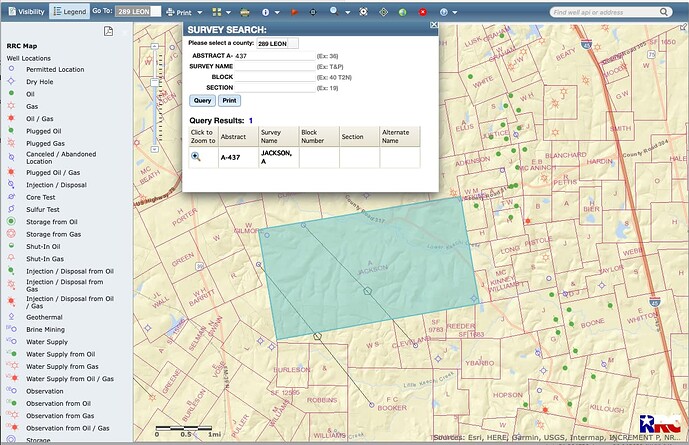Click the JACKSON, A survey name cell
This screenshot has height=445, width=689.
(279, 157)
